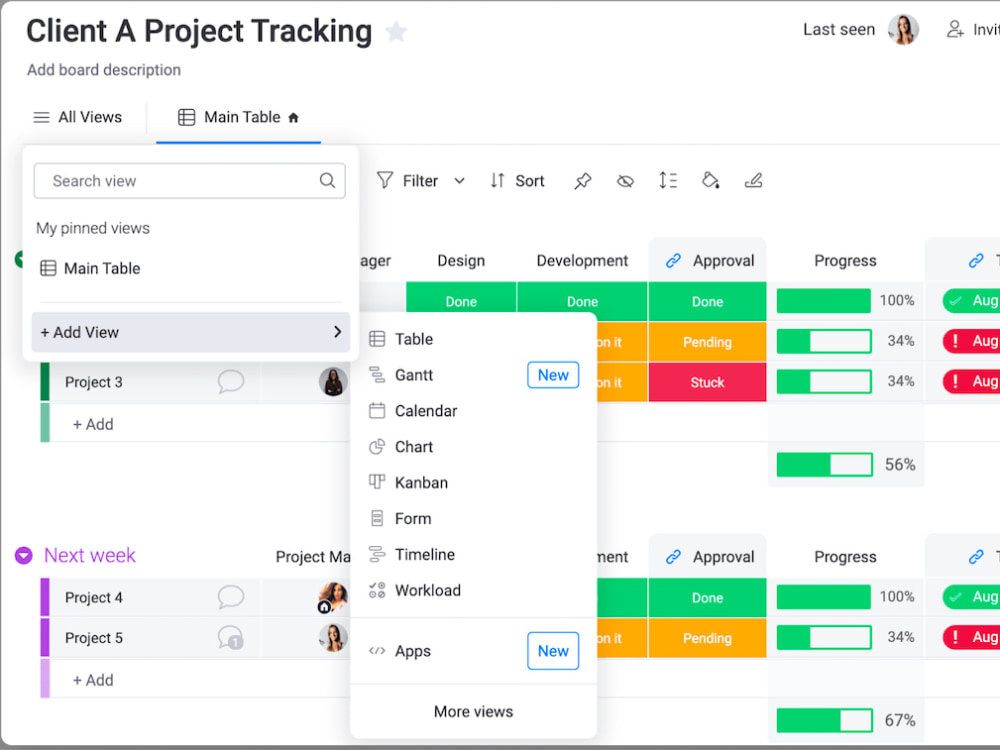Add a Chart view
The image size is (1000, 750).
(x=473, y=447)
